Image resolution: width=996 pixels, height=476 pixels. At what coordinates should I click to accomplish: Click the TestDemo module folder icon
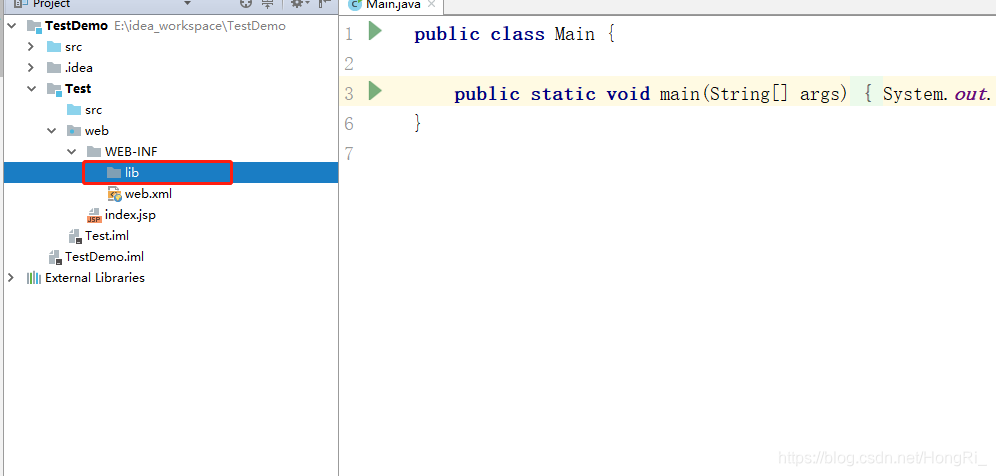tap(34, 27)
